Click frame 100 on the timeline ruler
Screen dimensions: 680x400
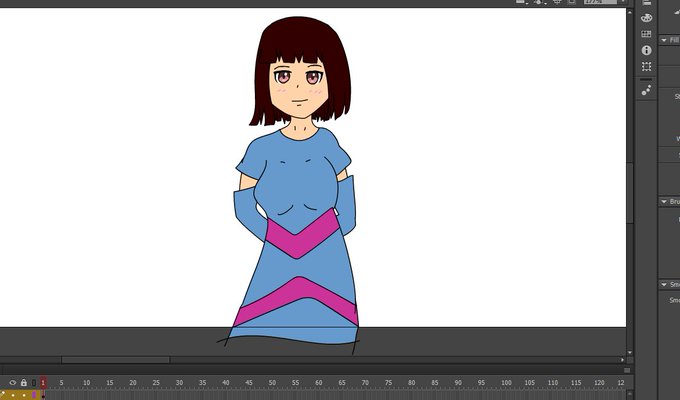[x=506, y=383]
